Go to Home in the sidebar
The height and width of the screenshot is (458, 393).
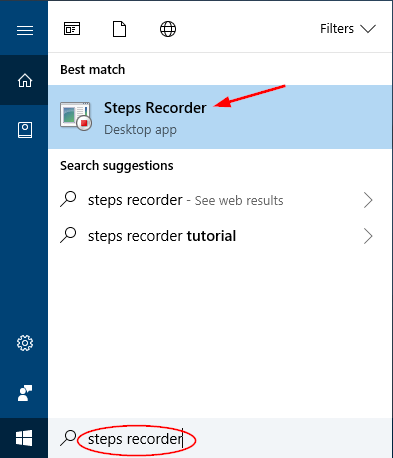(25, 80)
